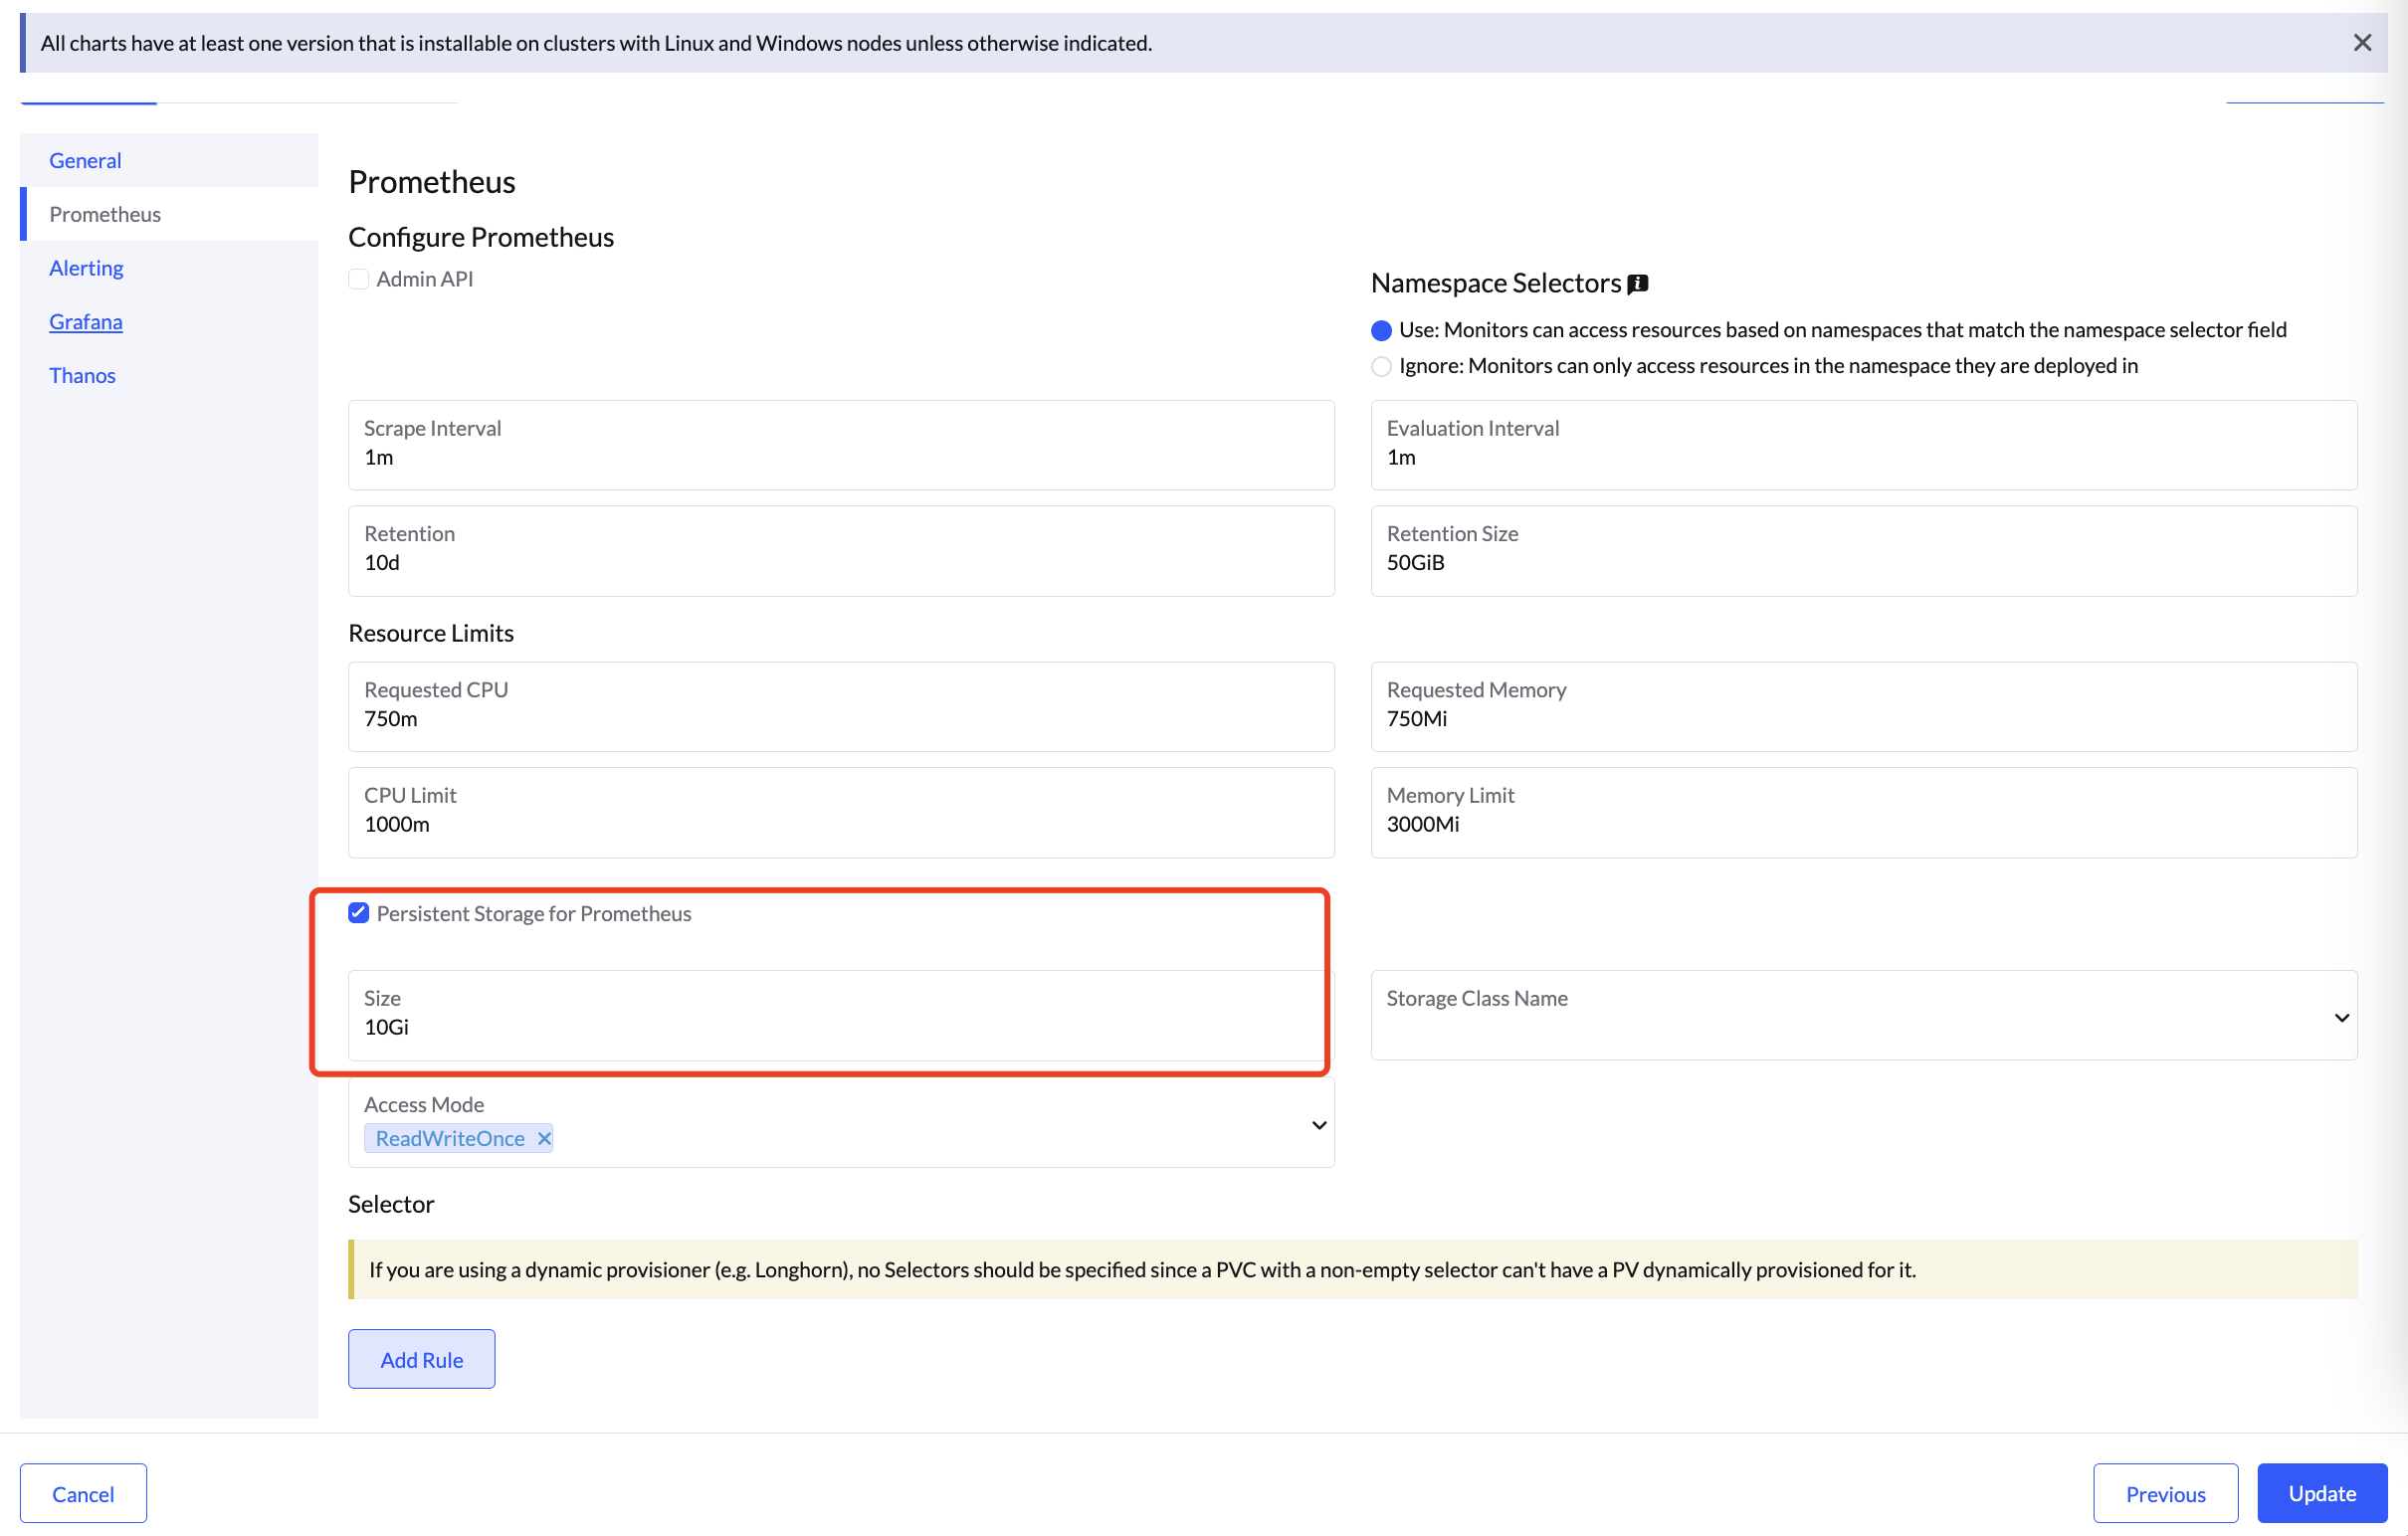Go to the Grafana tab
Image resolution: width=2408 pixels, height=1536 pixels.
(86, 322)
